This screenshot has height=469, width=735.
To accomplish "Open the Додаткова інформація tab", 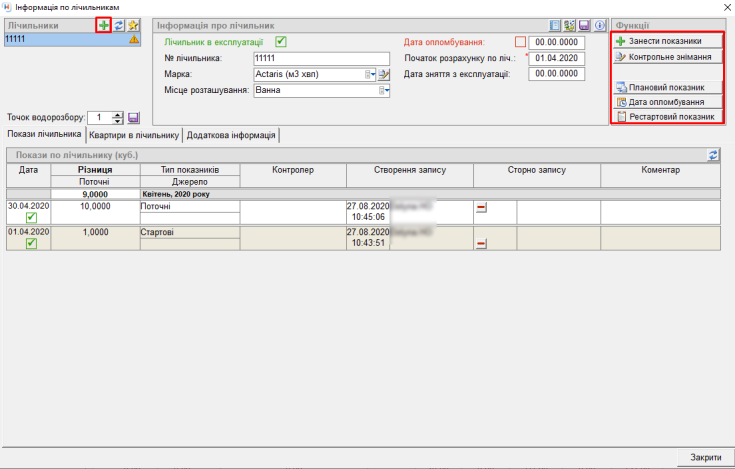I will (230, 135).
